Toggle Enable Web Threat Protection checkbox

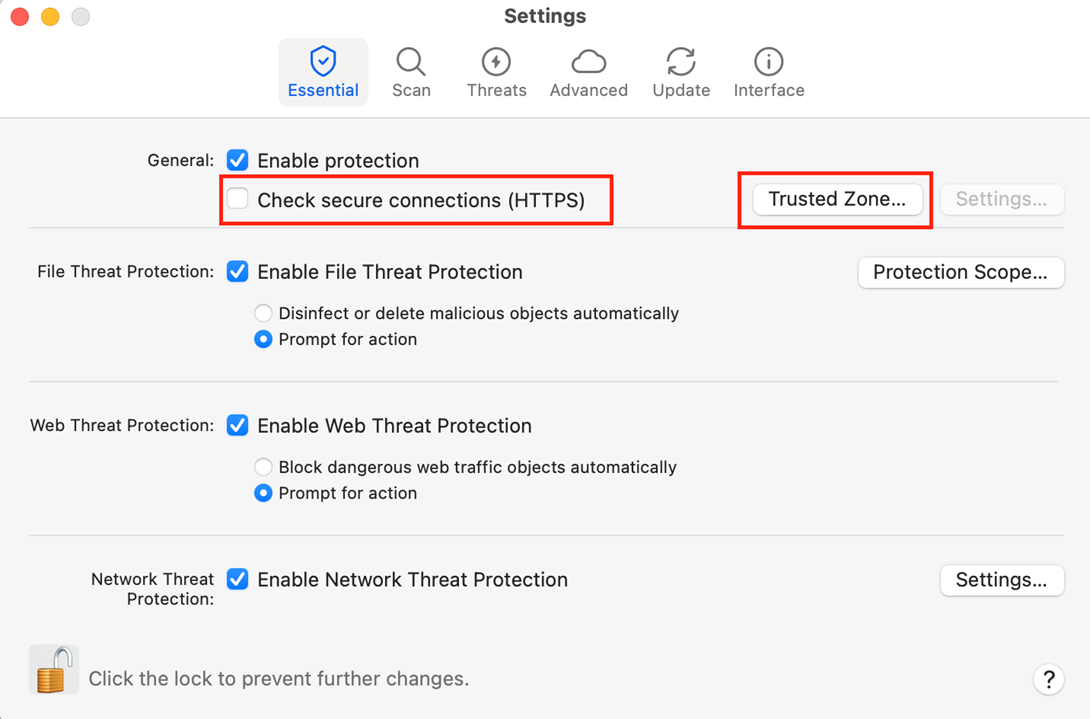point(238,426)
